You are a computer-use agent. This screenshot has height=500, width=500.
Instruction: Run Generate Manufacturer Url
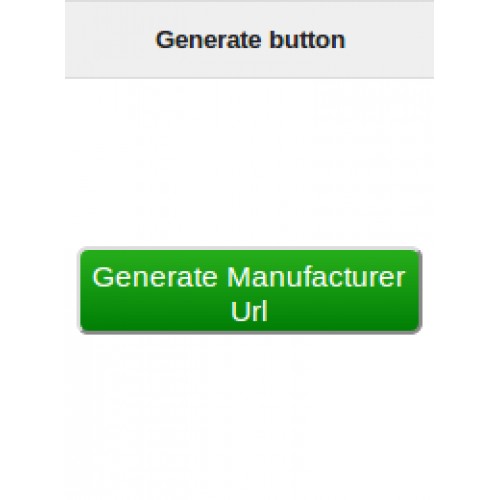pyautogui.click(x=250, y=291)
